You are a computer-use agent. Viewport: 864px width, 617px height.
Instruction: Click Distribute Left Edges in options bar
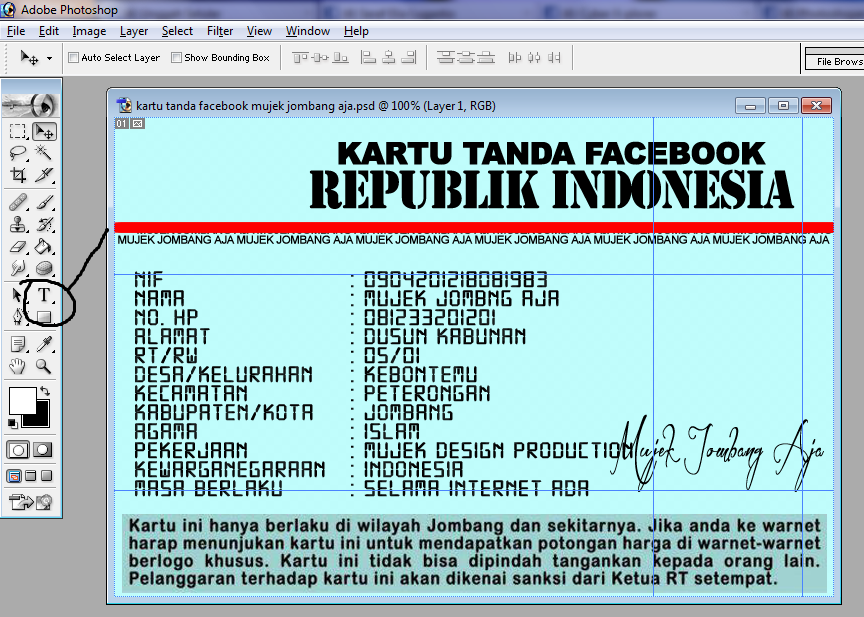pyautogui.click(x=515, y=57)
